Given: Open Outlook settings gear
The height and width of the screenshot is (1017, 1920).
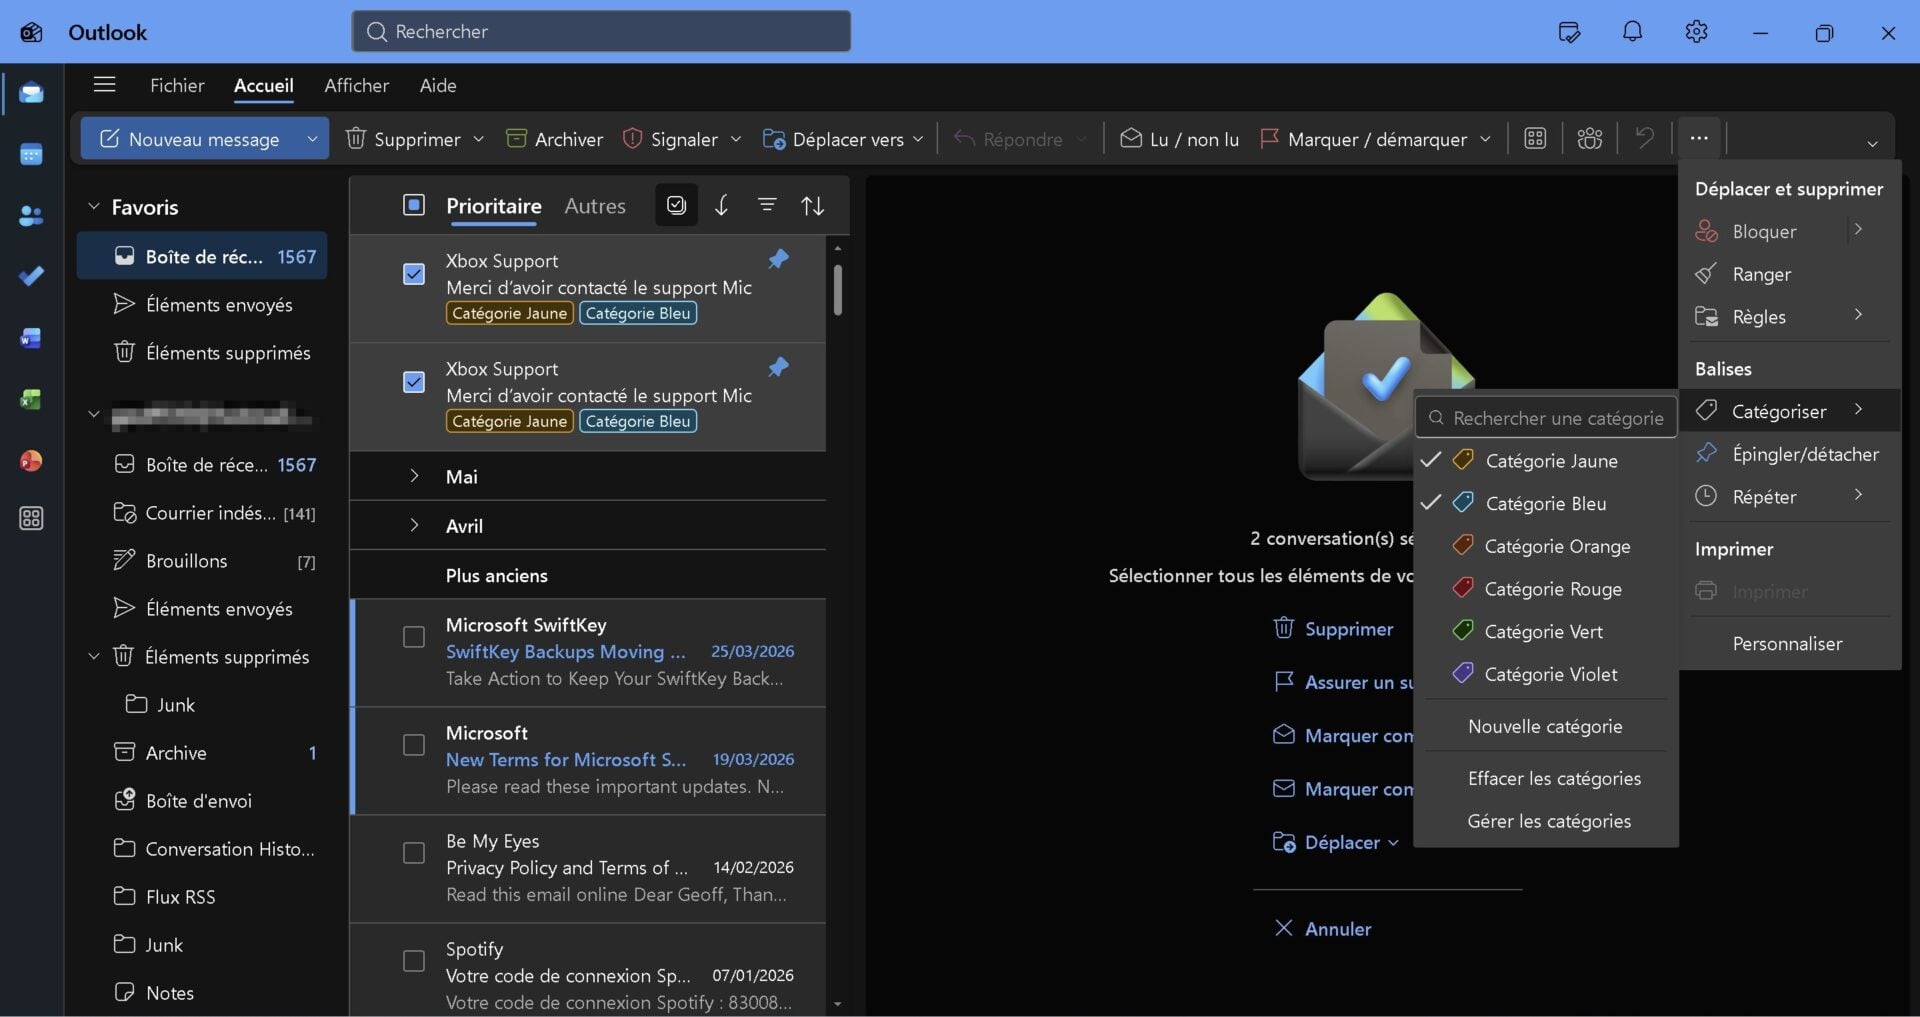Looking at the screenshot, I should click(x=1696, y=32).
